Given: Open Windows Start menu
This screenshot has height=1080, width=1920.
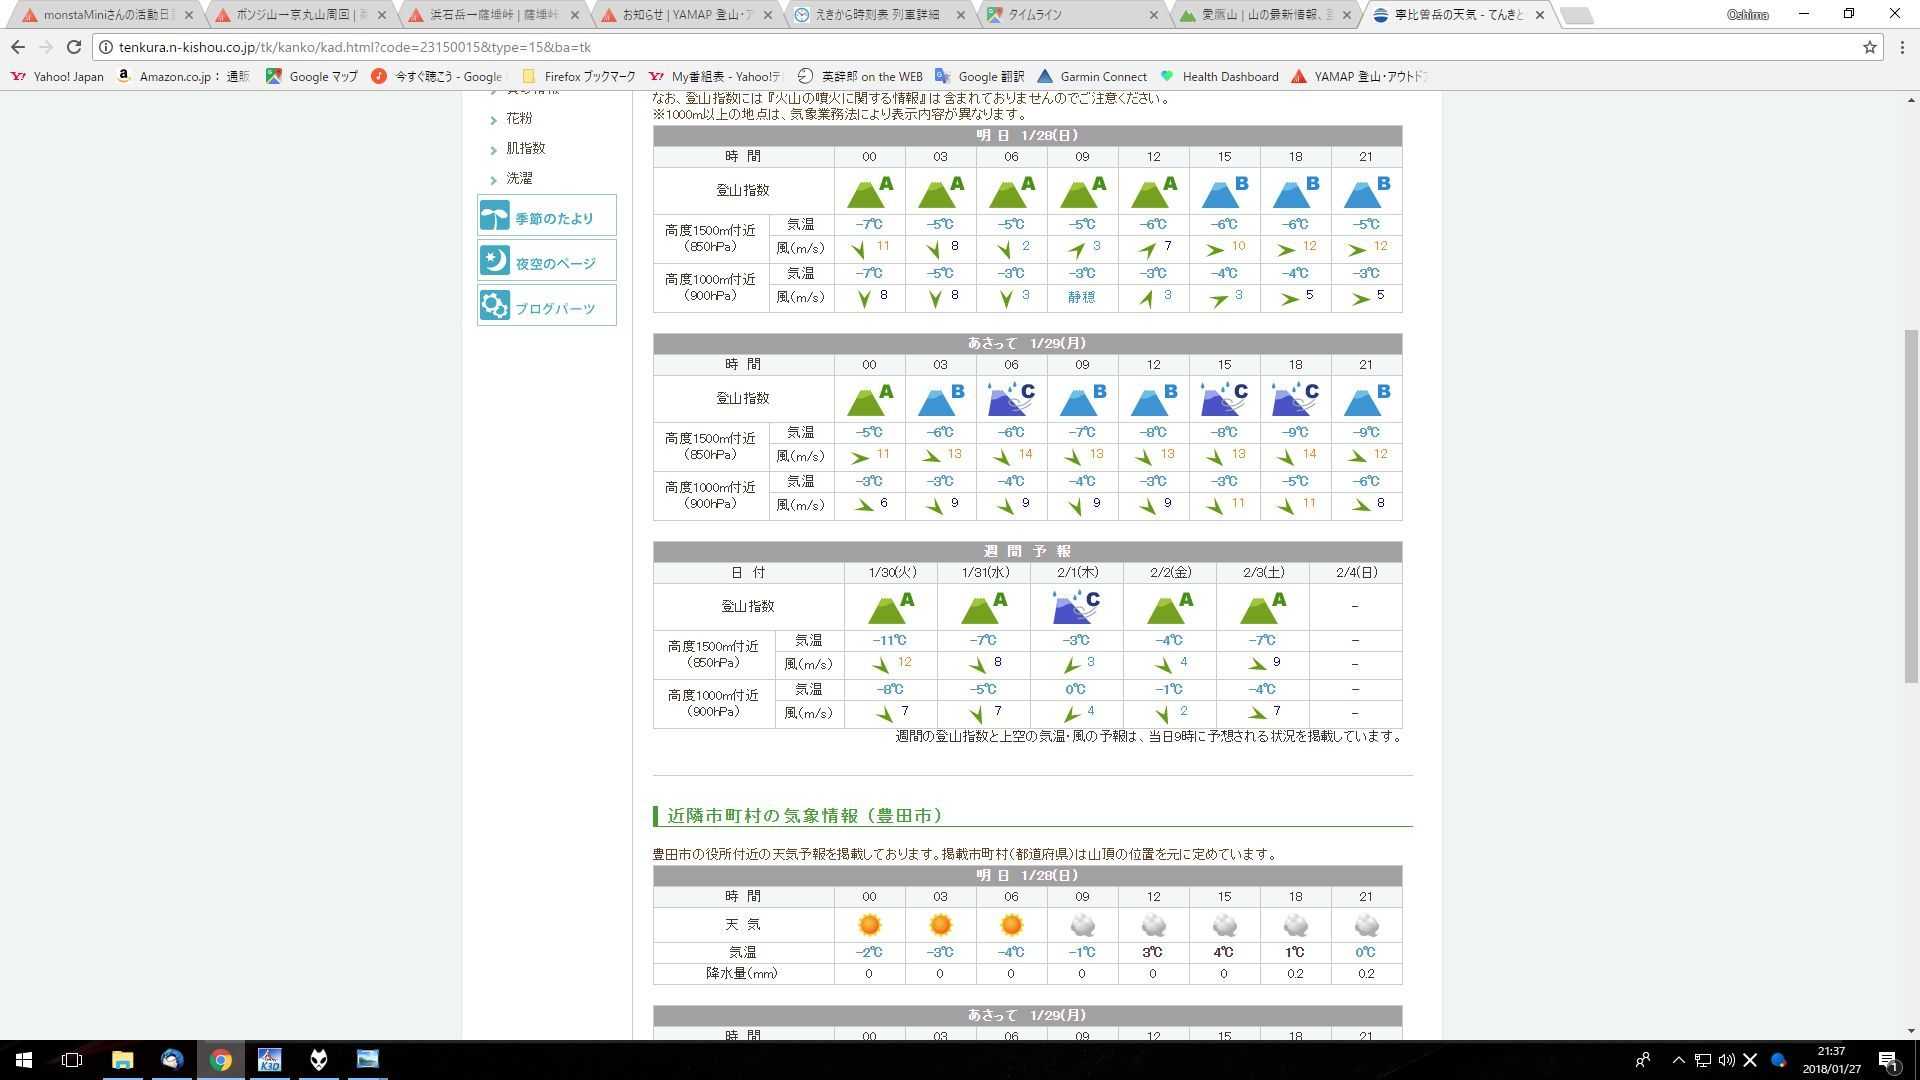Looking at the screenshot, I should (24, 1059).
